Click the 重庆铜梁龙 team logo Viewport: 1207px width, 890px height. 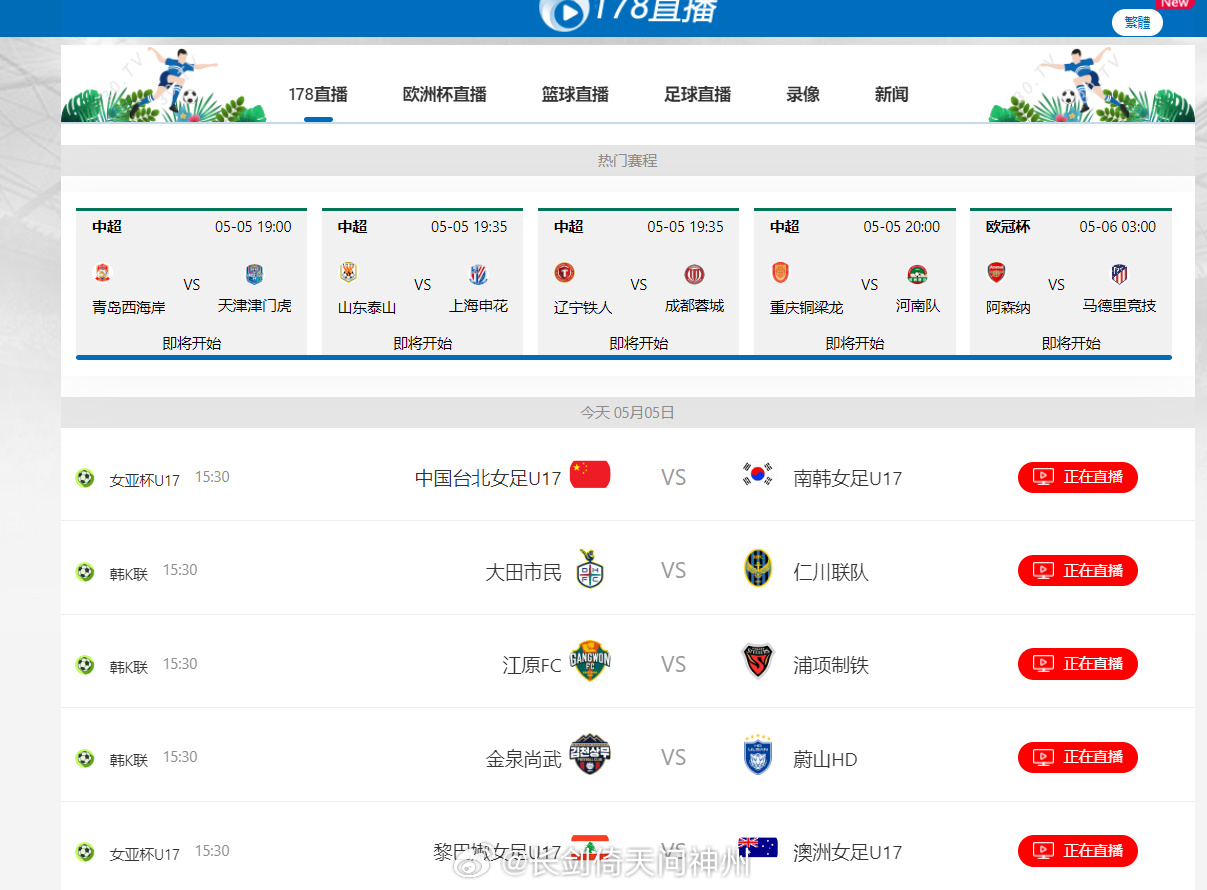(780, 272)
